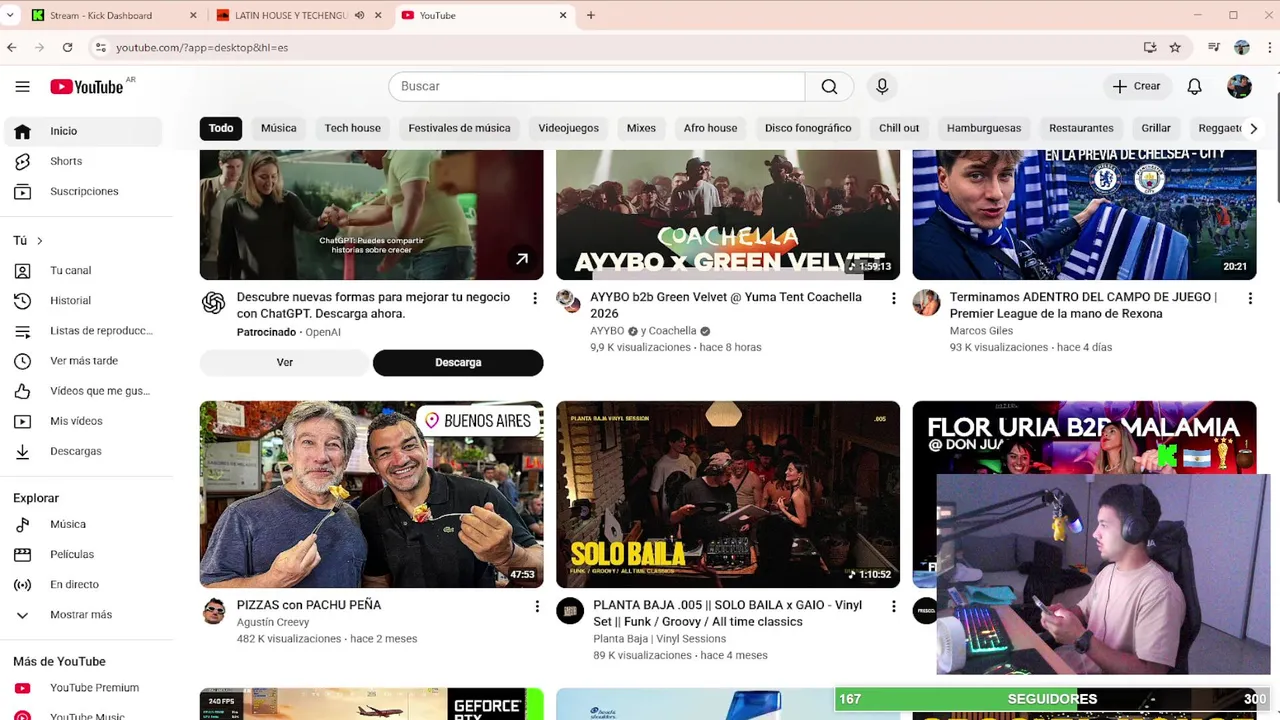
Task: Go to Inicio in sidebar
Action: point(82,131)
